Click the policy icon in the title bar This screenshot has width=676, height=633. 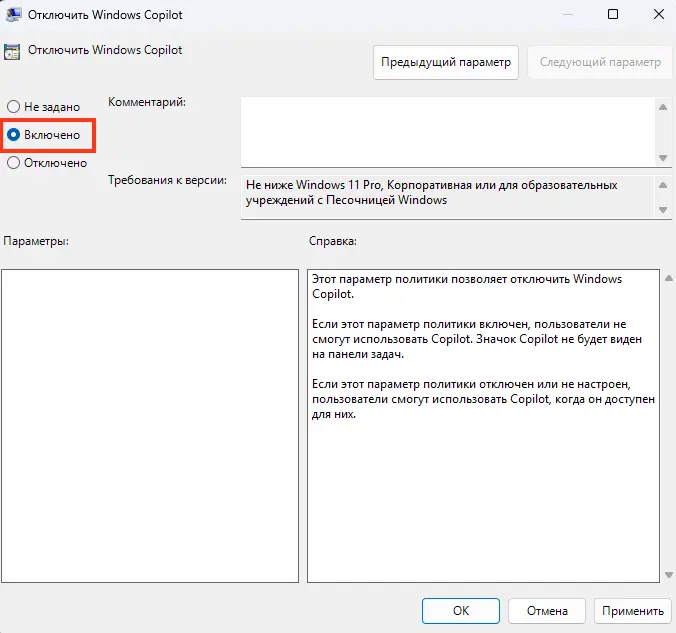coord(15,15)
